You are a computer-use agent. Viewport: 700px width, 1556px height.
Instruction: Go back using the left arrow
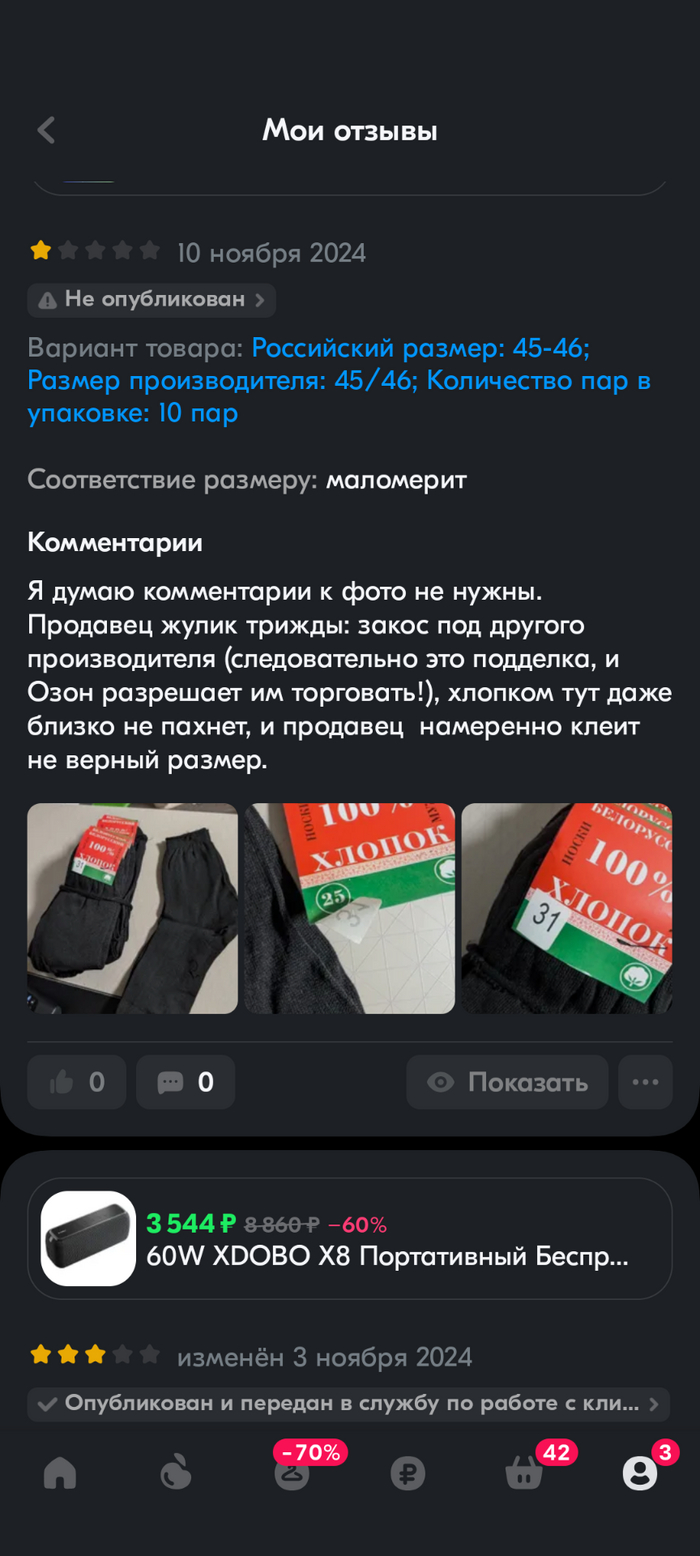tap(46, 130)
